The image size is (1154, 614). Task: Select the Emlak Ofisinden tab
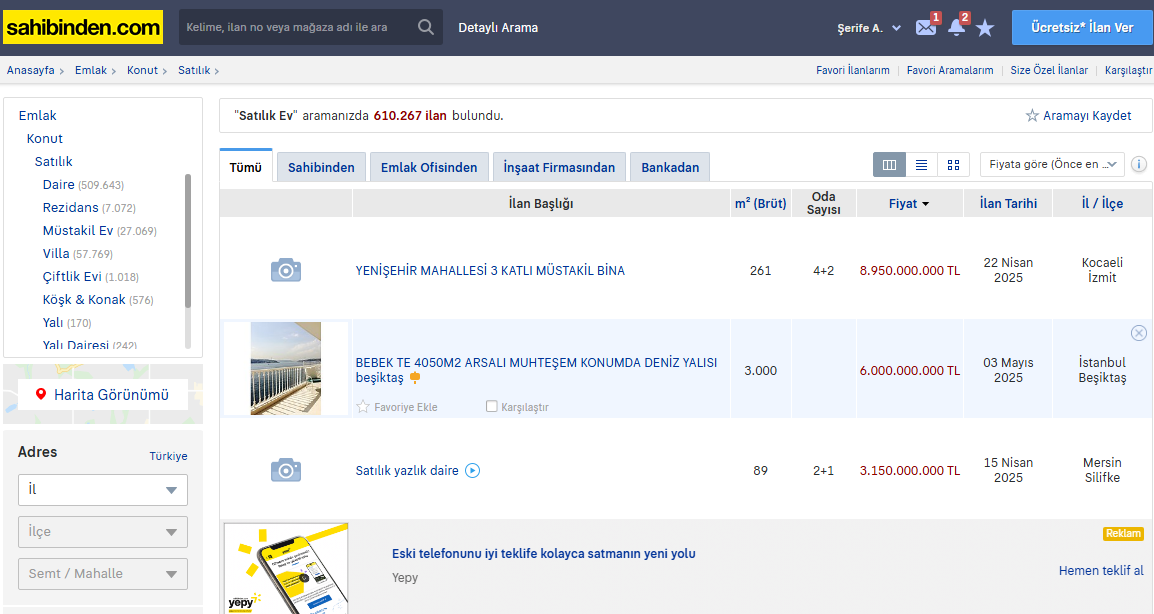pyautogui.click(x=429, y=167)
